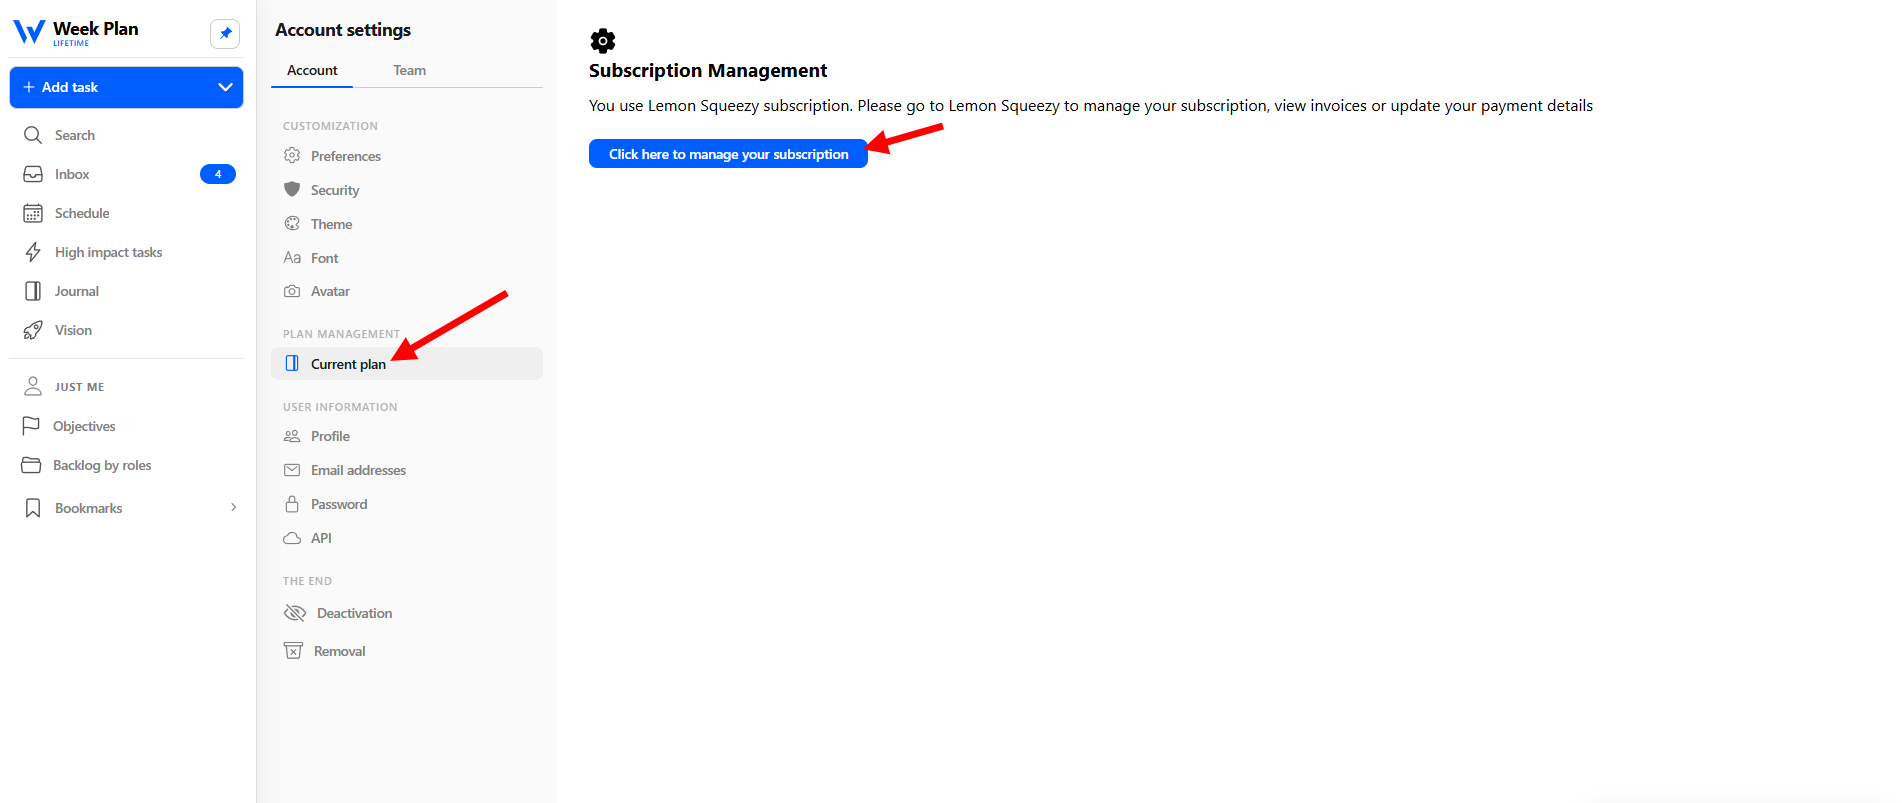The width and height of the screenshot is (1902, 803).
Task: Click the Preferences gear icon
Action: pos(292,155)
